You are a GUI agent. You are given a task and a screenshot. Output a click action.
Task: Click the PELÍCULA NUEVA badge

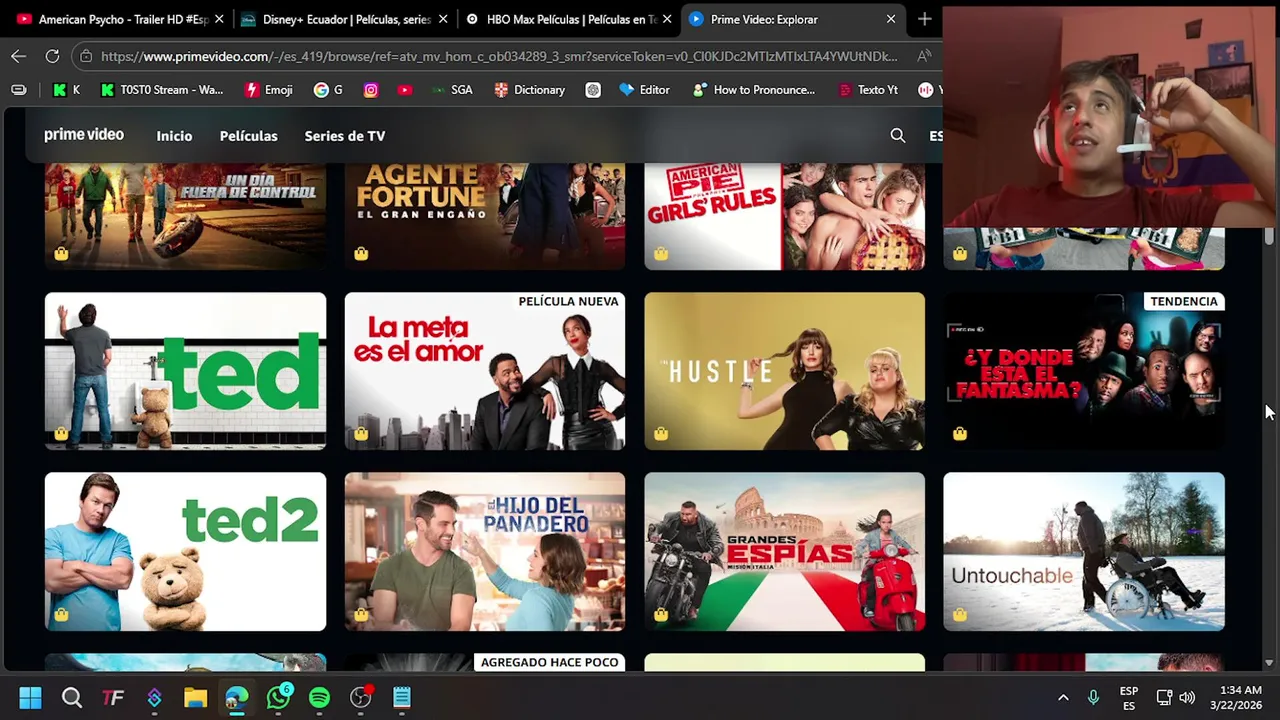point(568,301)
